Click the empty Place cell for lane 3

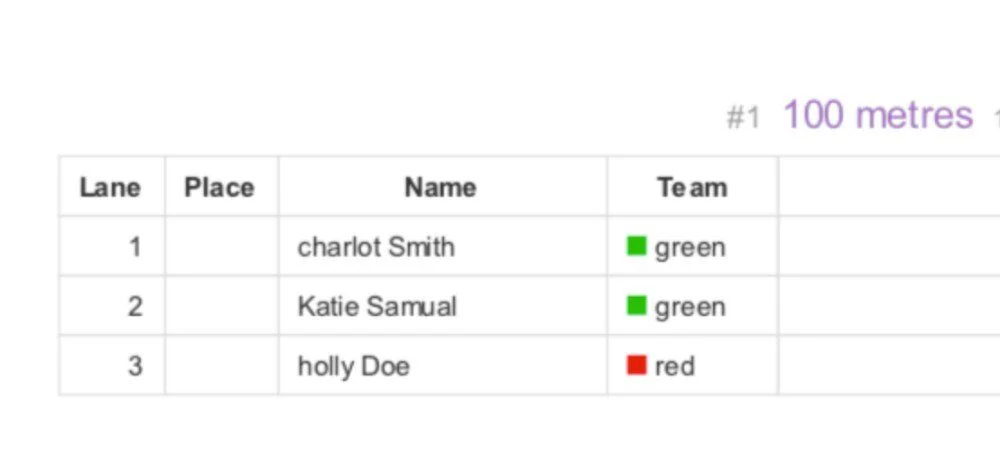click(x=221, y=366)
